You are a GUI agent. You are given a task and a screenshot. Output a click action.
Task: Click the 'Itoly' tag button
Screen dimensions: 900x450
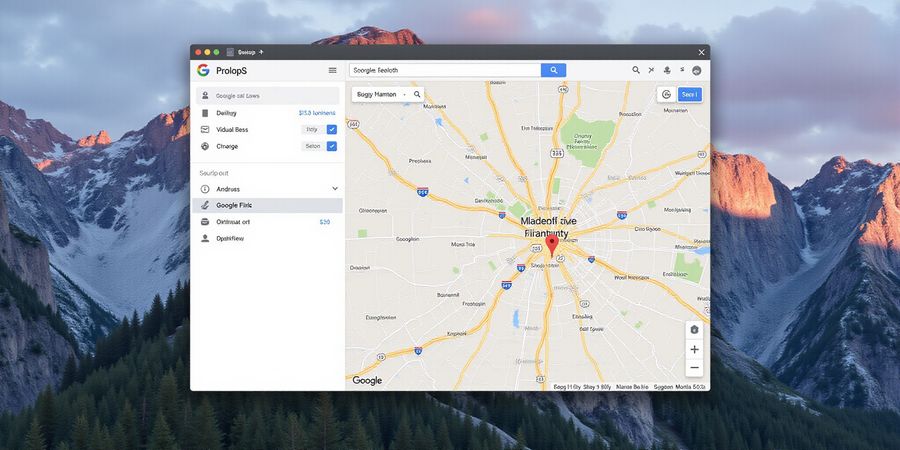pyautogui.click(x=312, y=130)
